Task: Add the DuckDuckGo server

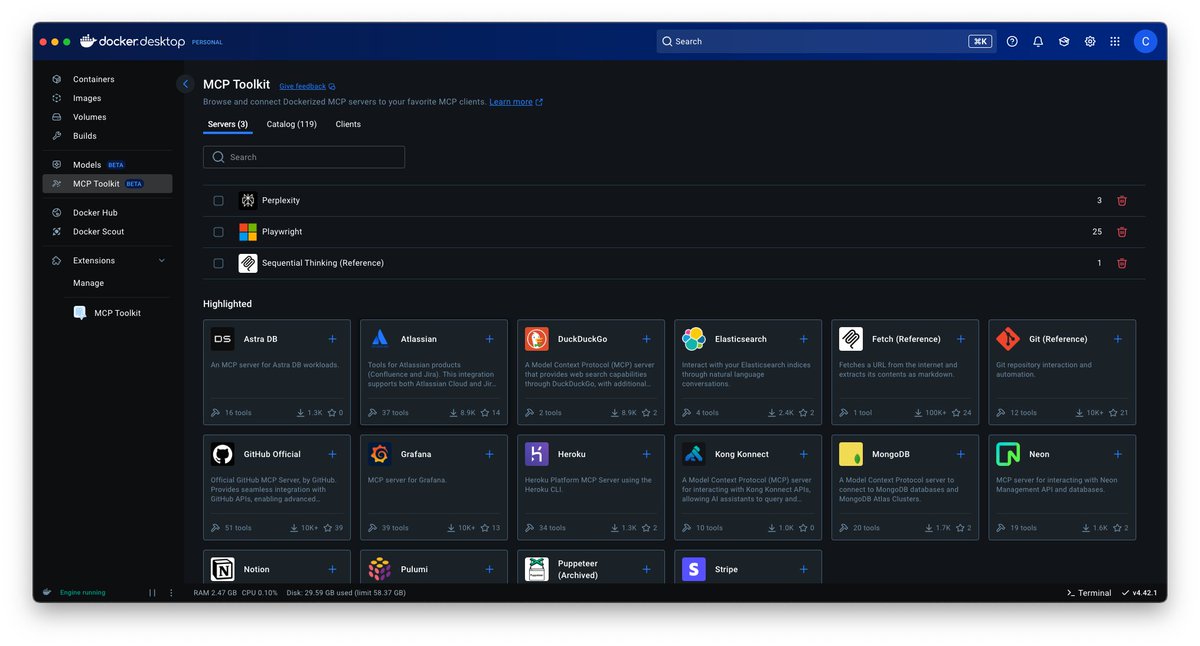Action: [x=647, y=339]
